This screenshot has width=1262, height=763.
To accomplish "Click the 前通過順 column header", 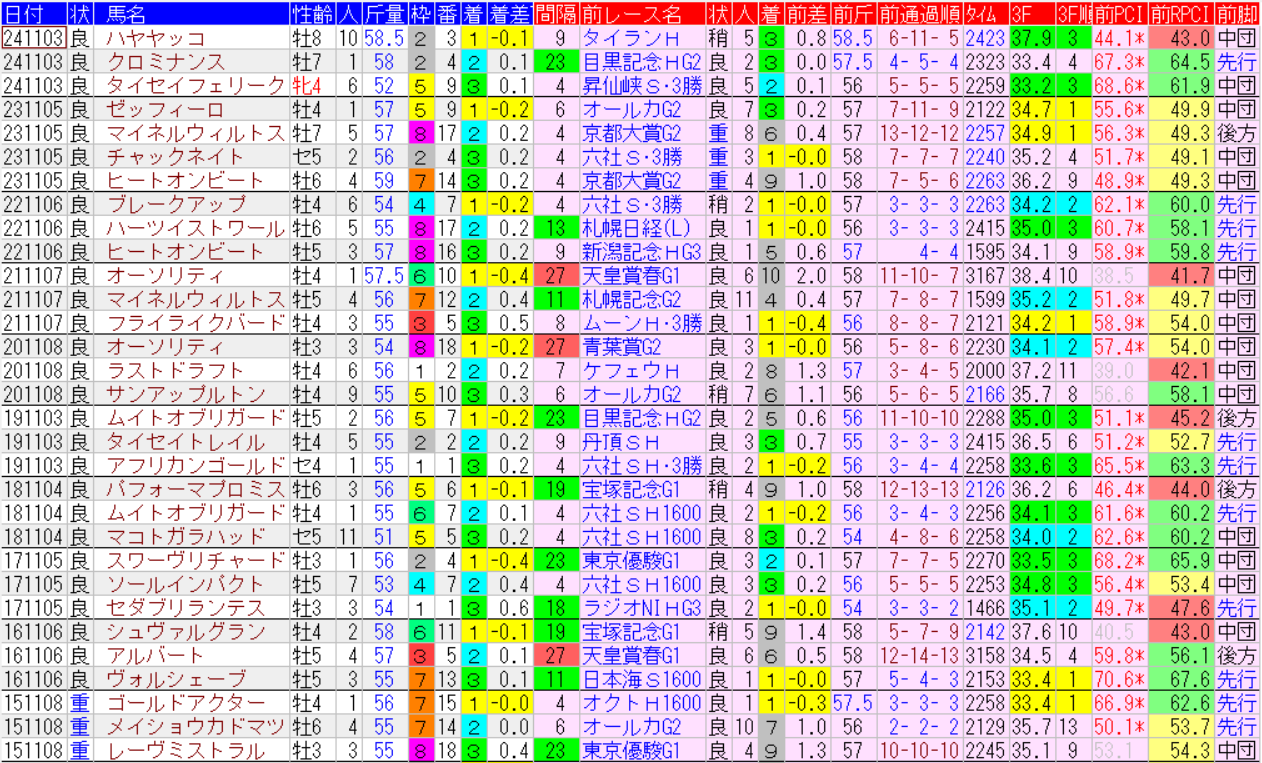I will click(x=919, y=14).
